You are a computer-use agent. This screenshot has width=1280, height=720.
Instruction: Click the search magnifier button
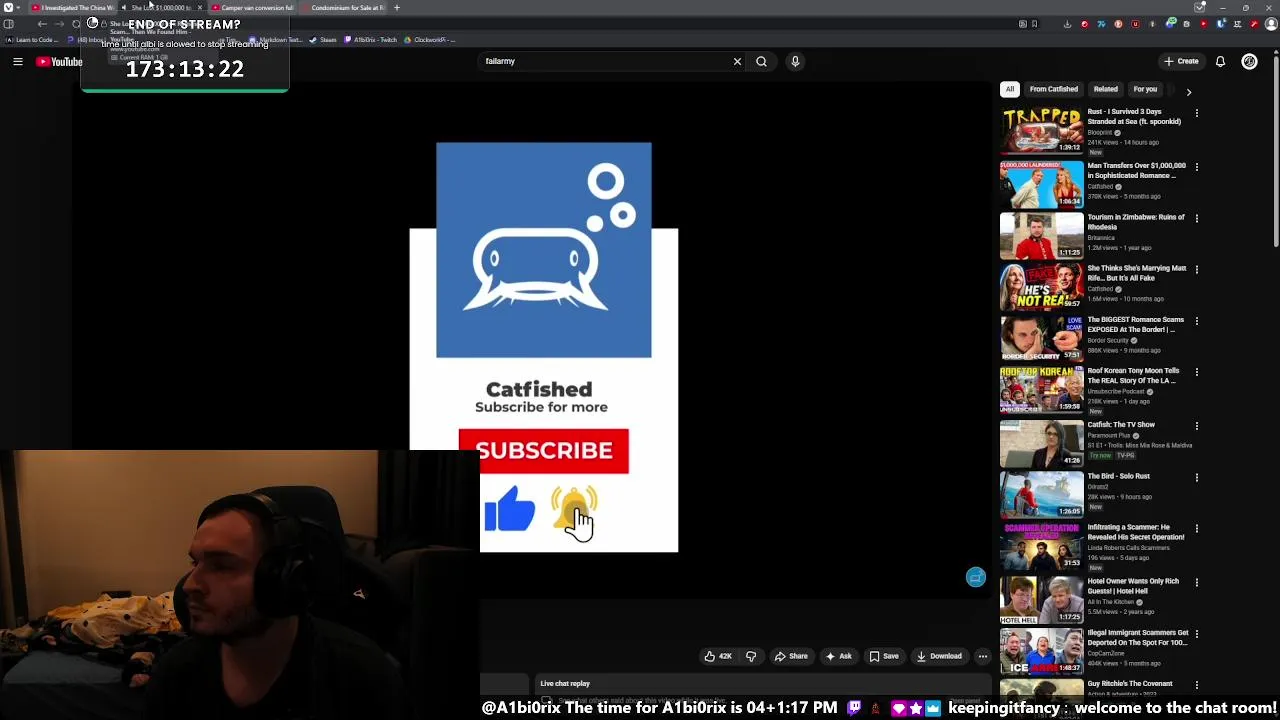(x=761, y=61)
